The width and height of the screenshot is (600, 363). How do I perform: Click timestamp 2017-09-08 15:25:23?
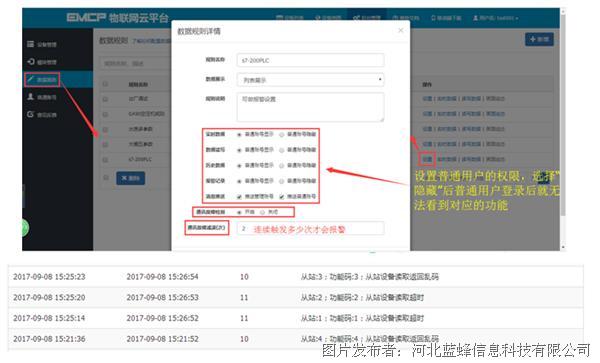[49, 277]
